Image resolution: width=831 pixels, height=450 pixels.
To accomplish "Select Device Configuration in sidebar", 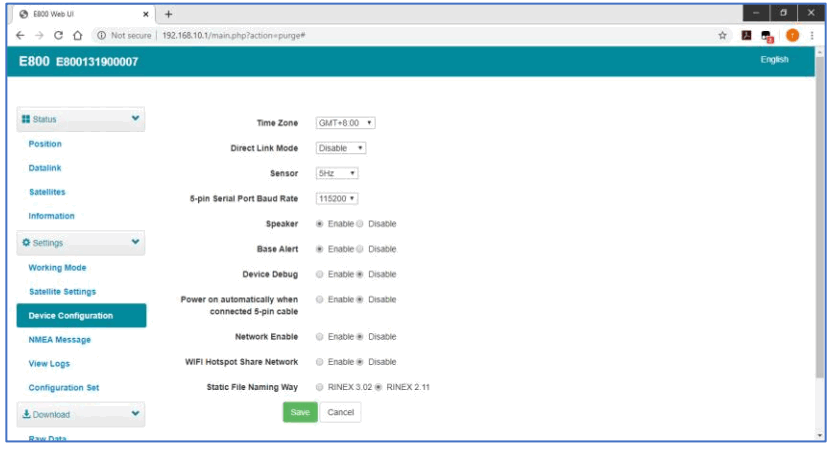I will 82,315.
